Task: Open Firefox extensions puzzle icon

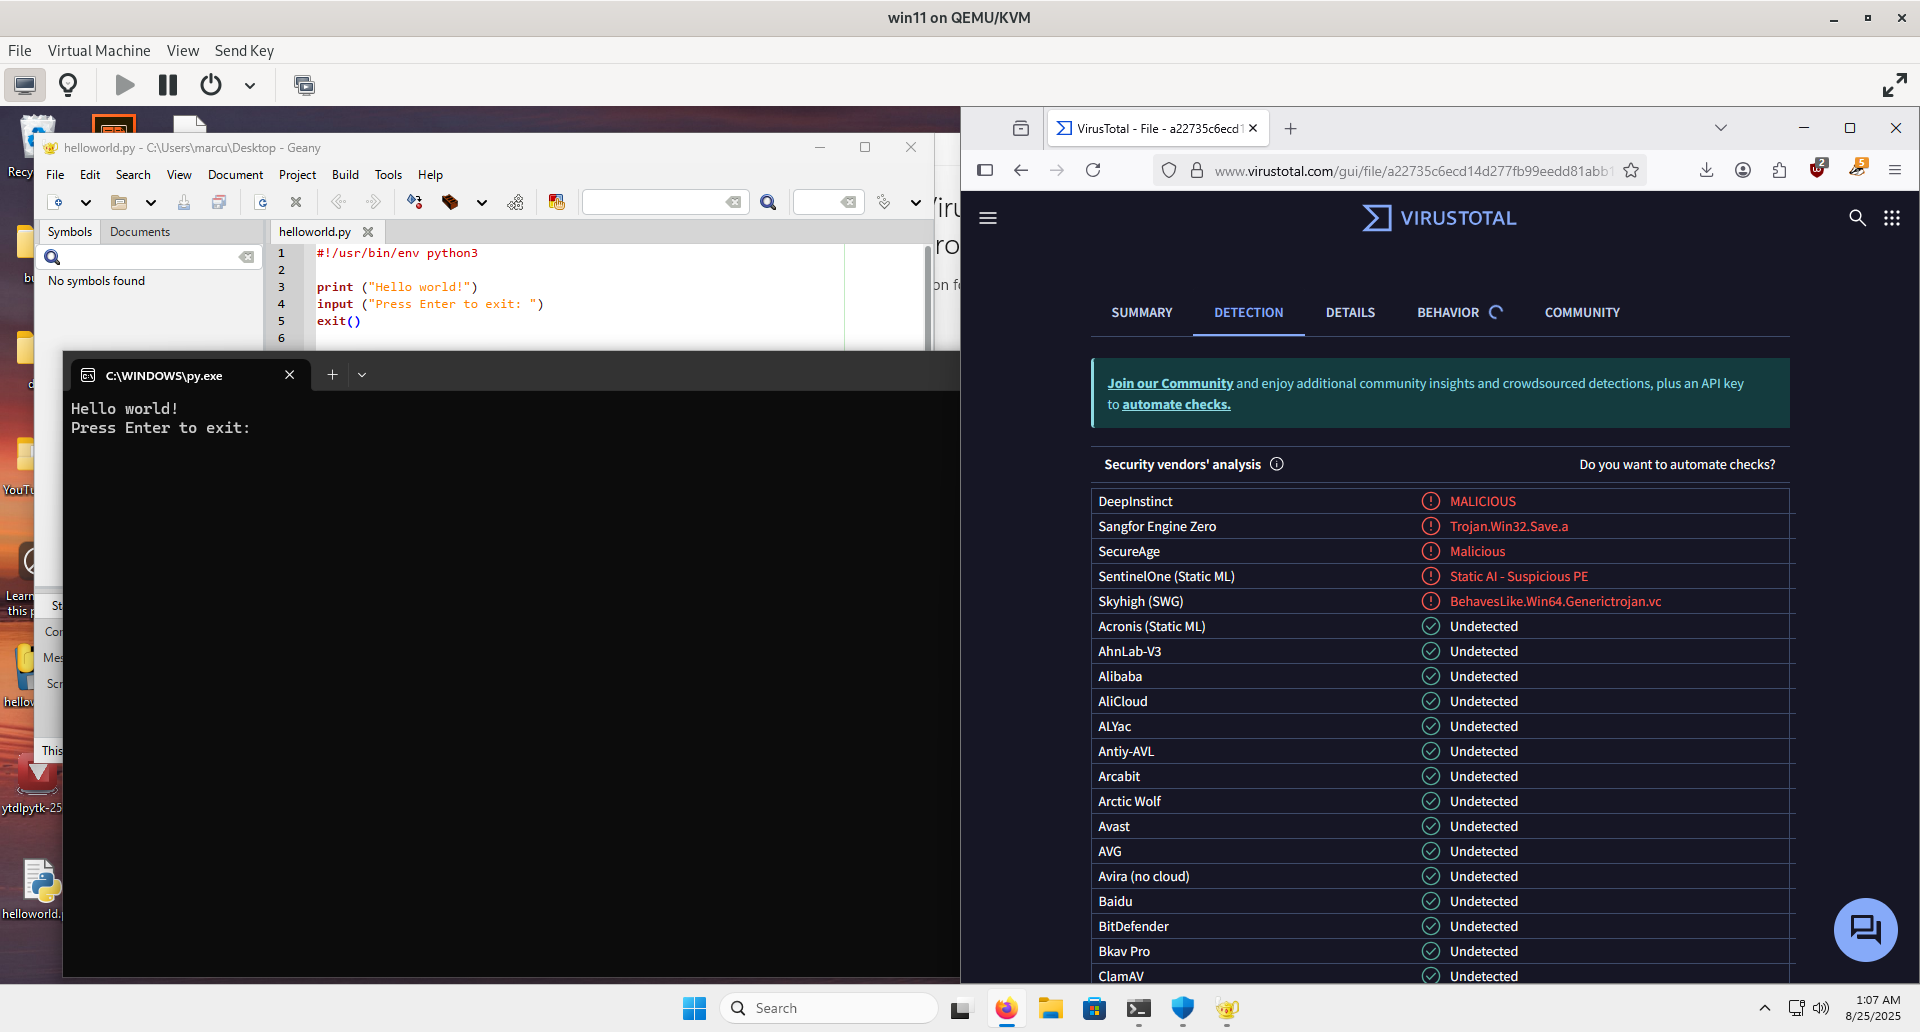Action: pyautogui.click(x=1779, y=170)
